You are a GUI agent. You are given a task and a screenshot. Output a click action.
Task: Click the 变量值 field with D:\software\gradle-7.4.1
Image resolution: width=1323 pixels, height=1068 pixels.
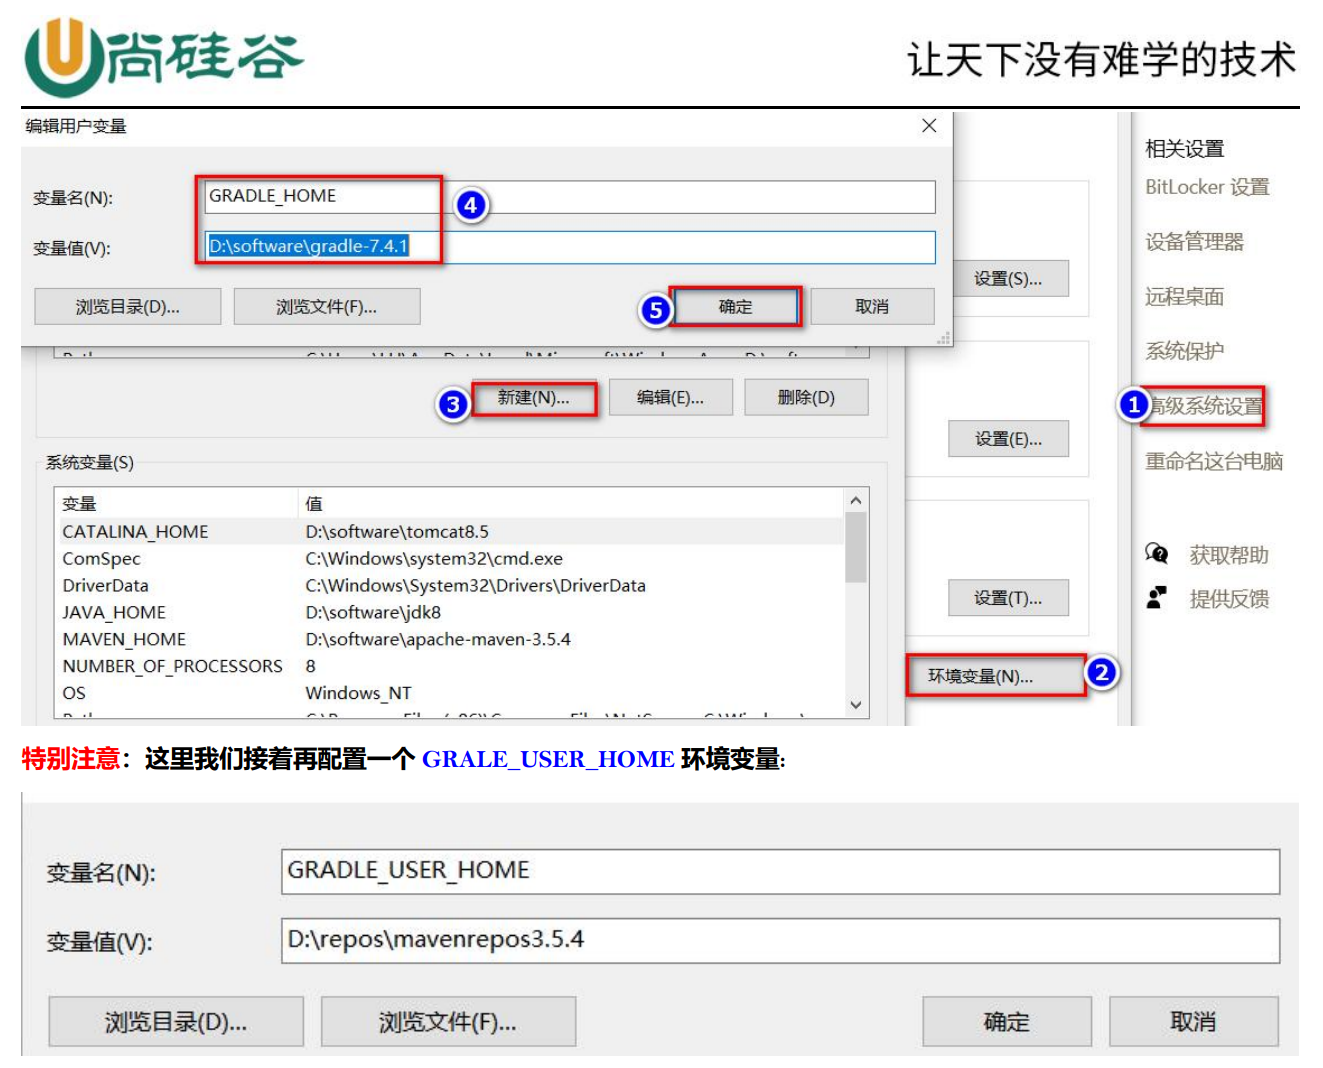tap(570, 247)
